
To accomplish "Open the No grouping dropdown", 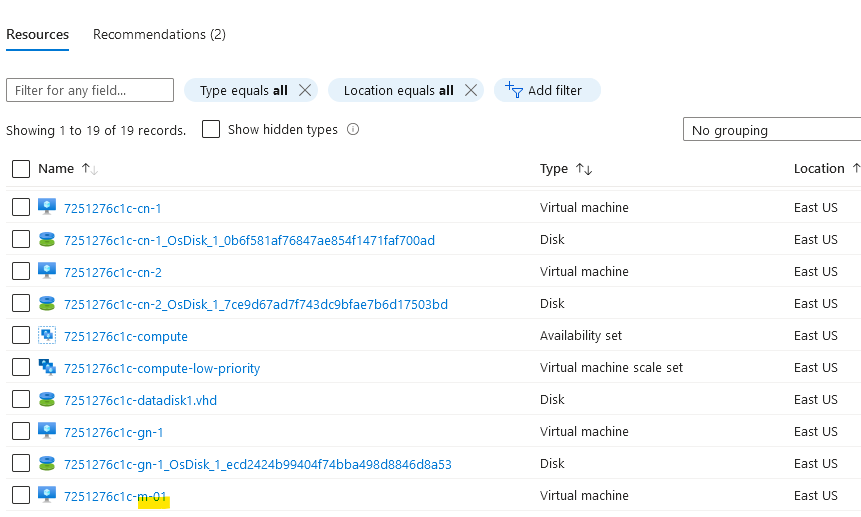I will [x=771, y=130].
